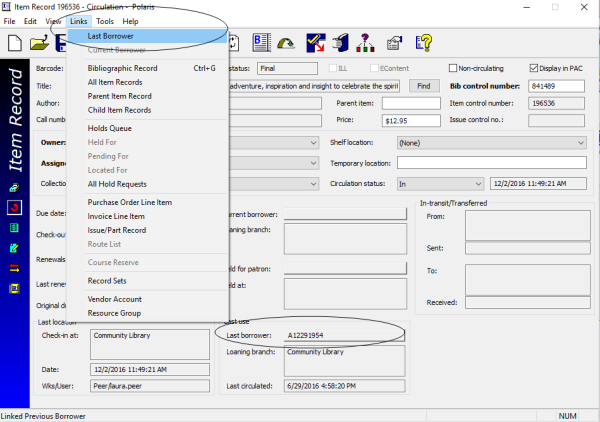
Task: Click the Linked Previous Borrower status text
Action: pyautogui.click(x=43, y=416)
